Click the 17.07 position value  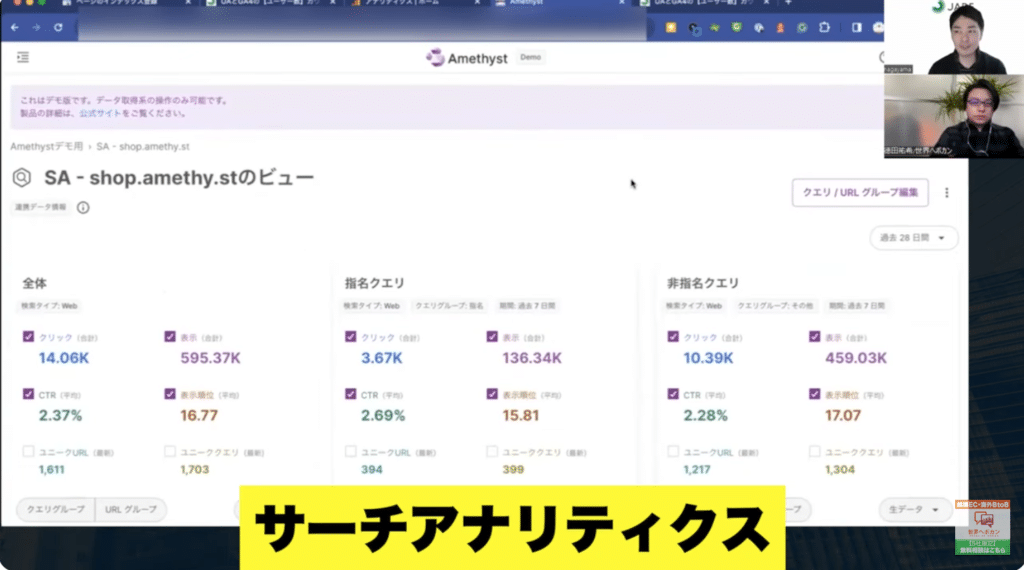point(842,416)
